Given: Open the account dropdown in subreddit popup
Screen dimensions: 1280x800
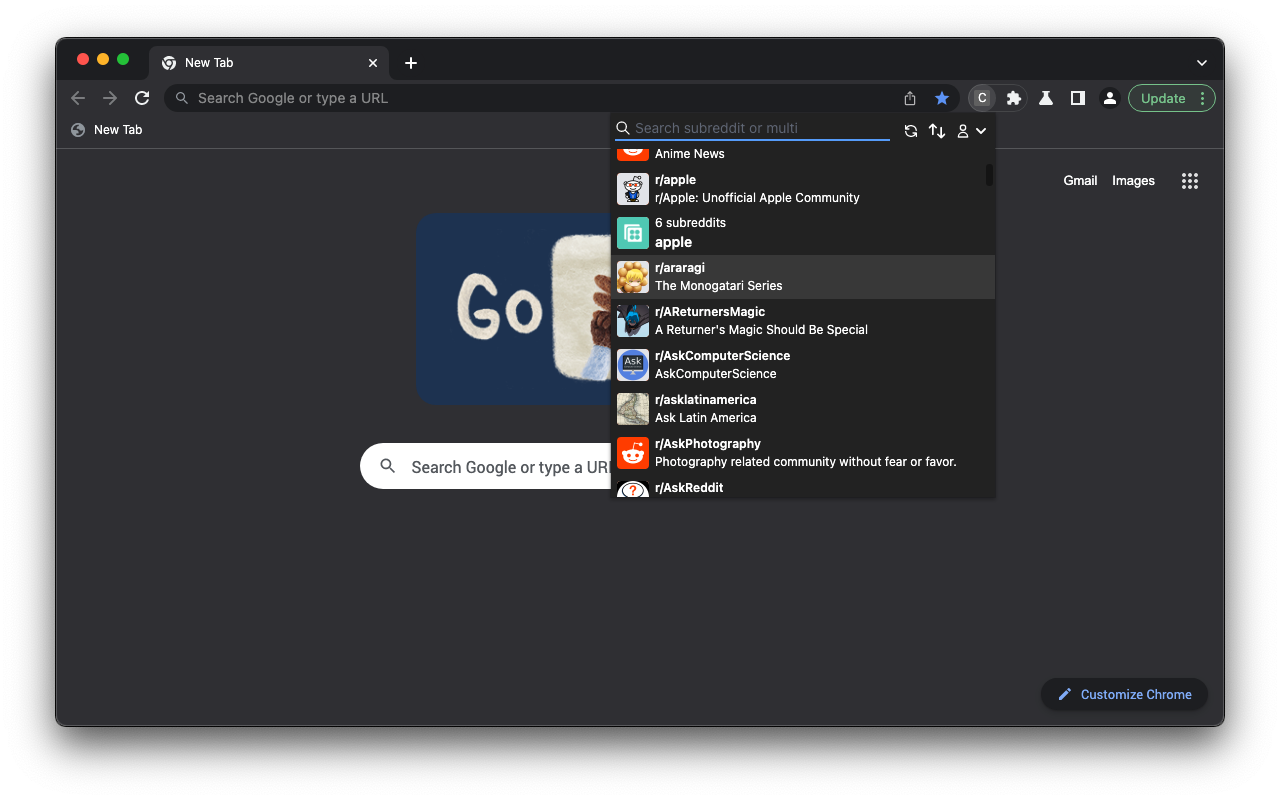Looking at the screenshot, I should (971, 131).
